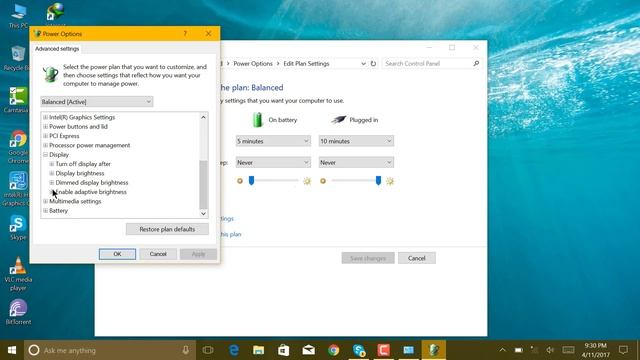640x360 pixels.
Task: Expand the Battery node
Action: tap(45, 211)
